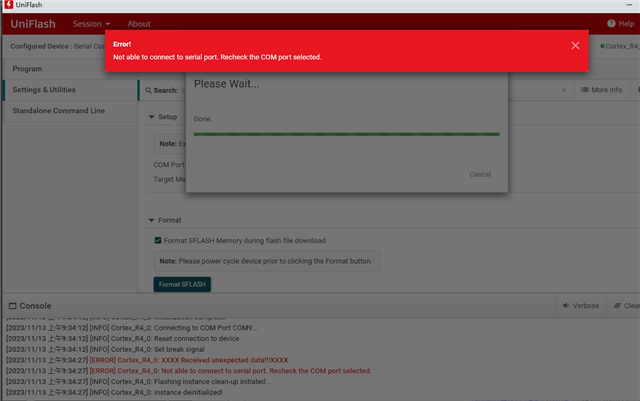The image size is (640, 401).
Task: Click the More Info button
Action: (x=601, y=90)
